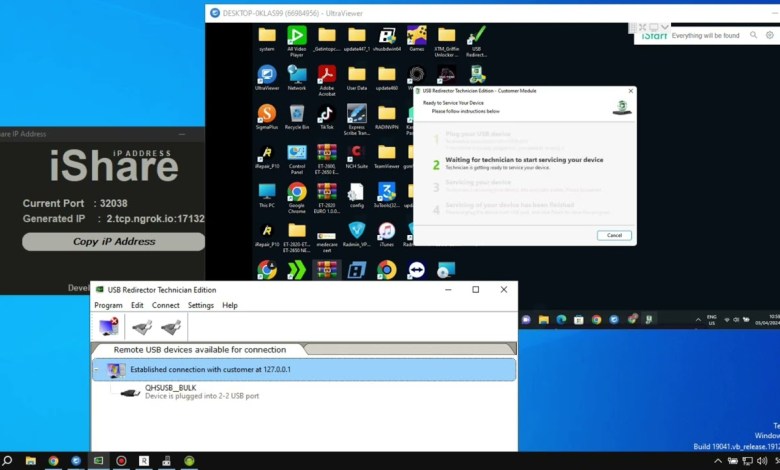Viewport: 780px width, 470px height.
Task: Select the 3uTools shortcut on remote desktop
Action: click(387, 195)
